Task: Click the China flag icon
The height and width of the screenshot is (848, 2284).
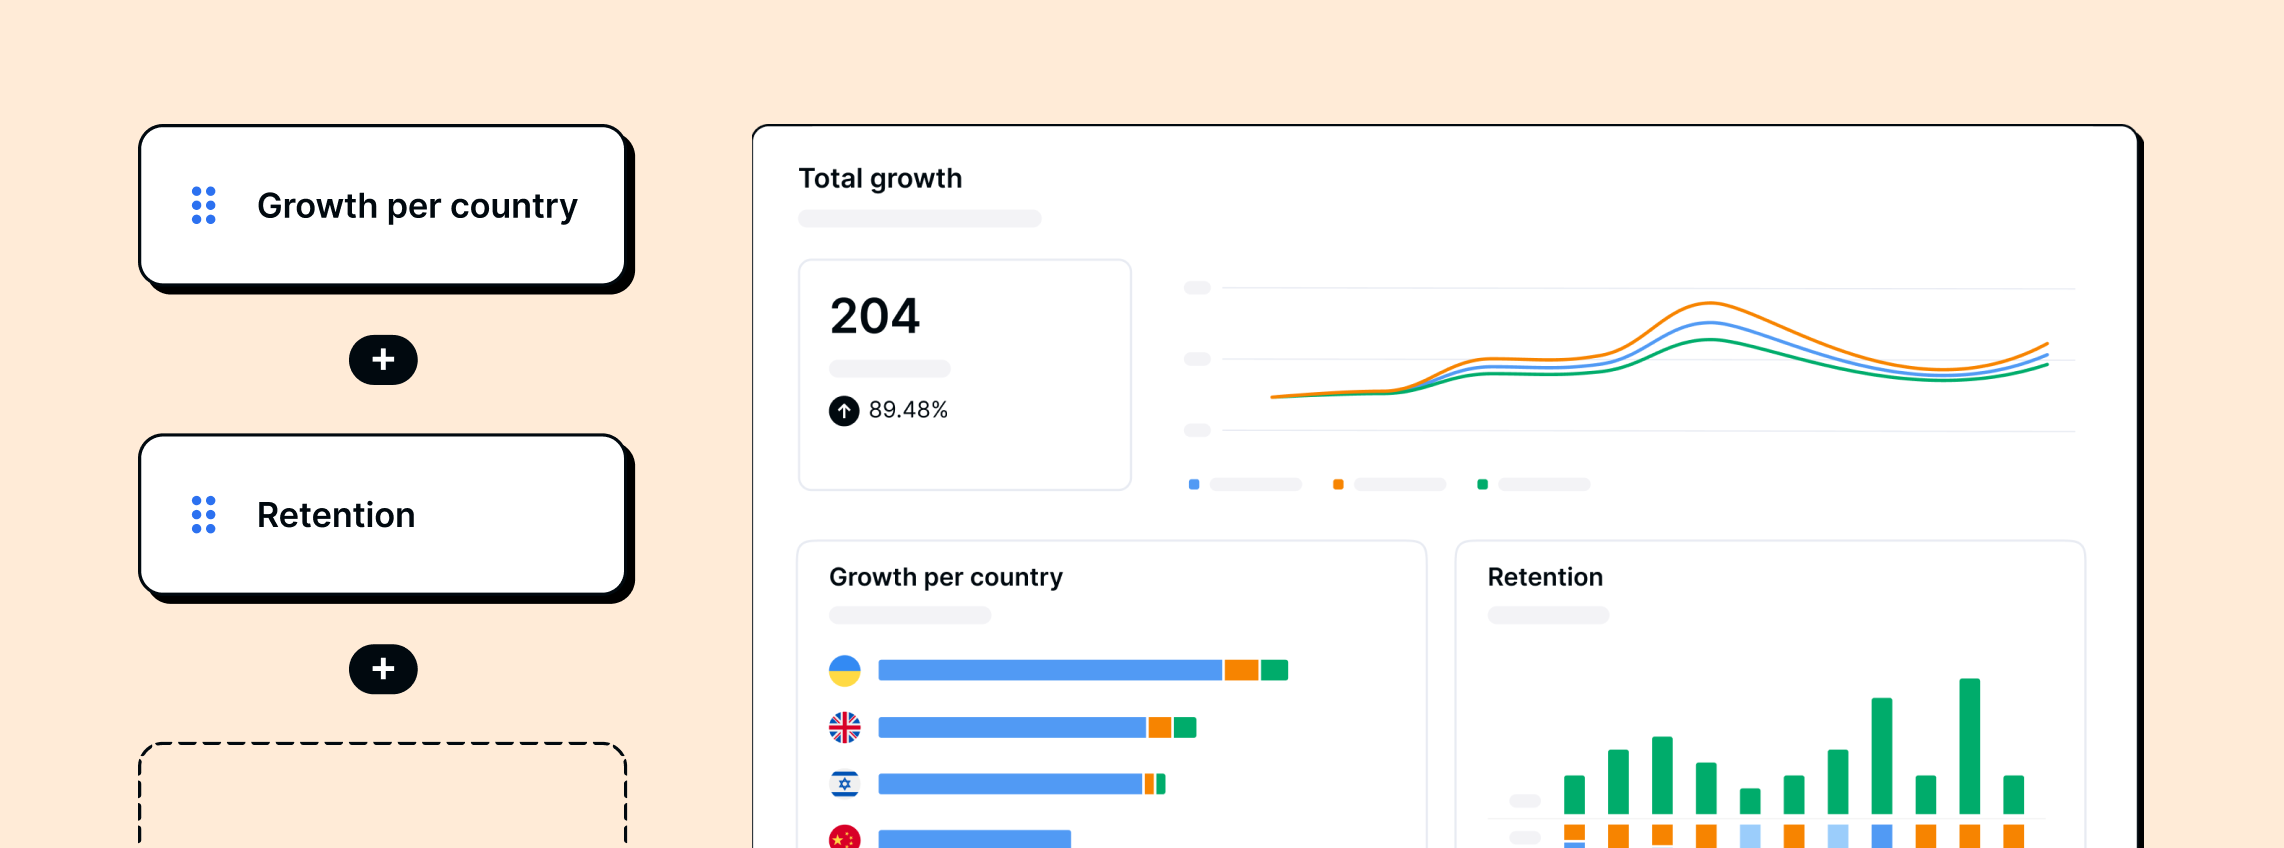Action: point(845,837)
